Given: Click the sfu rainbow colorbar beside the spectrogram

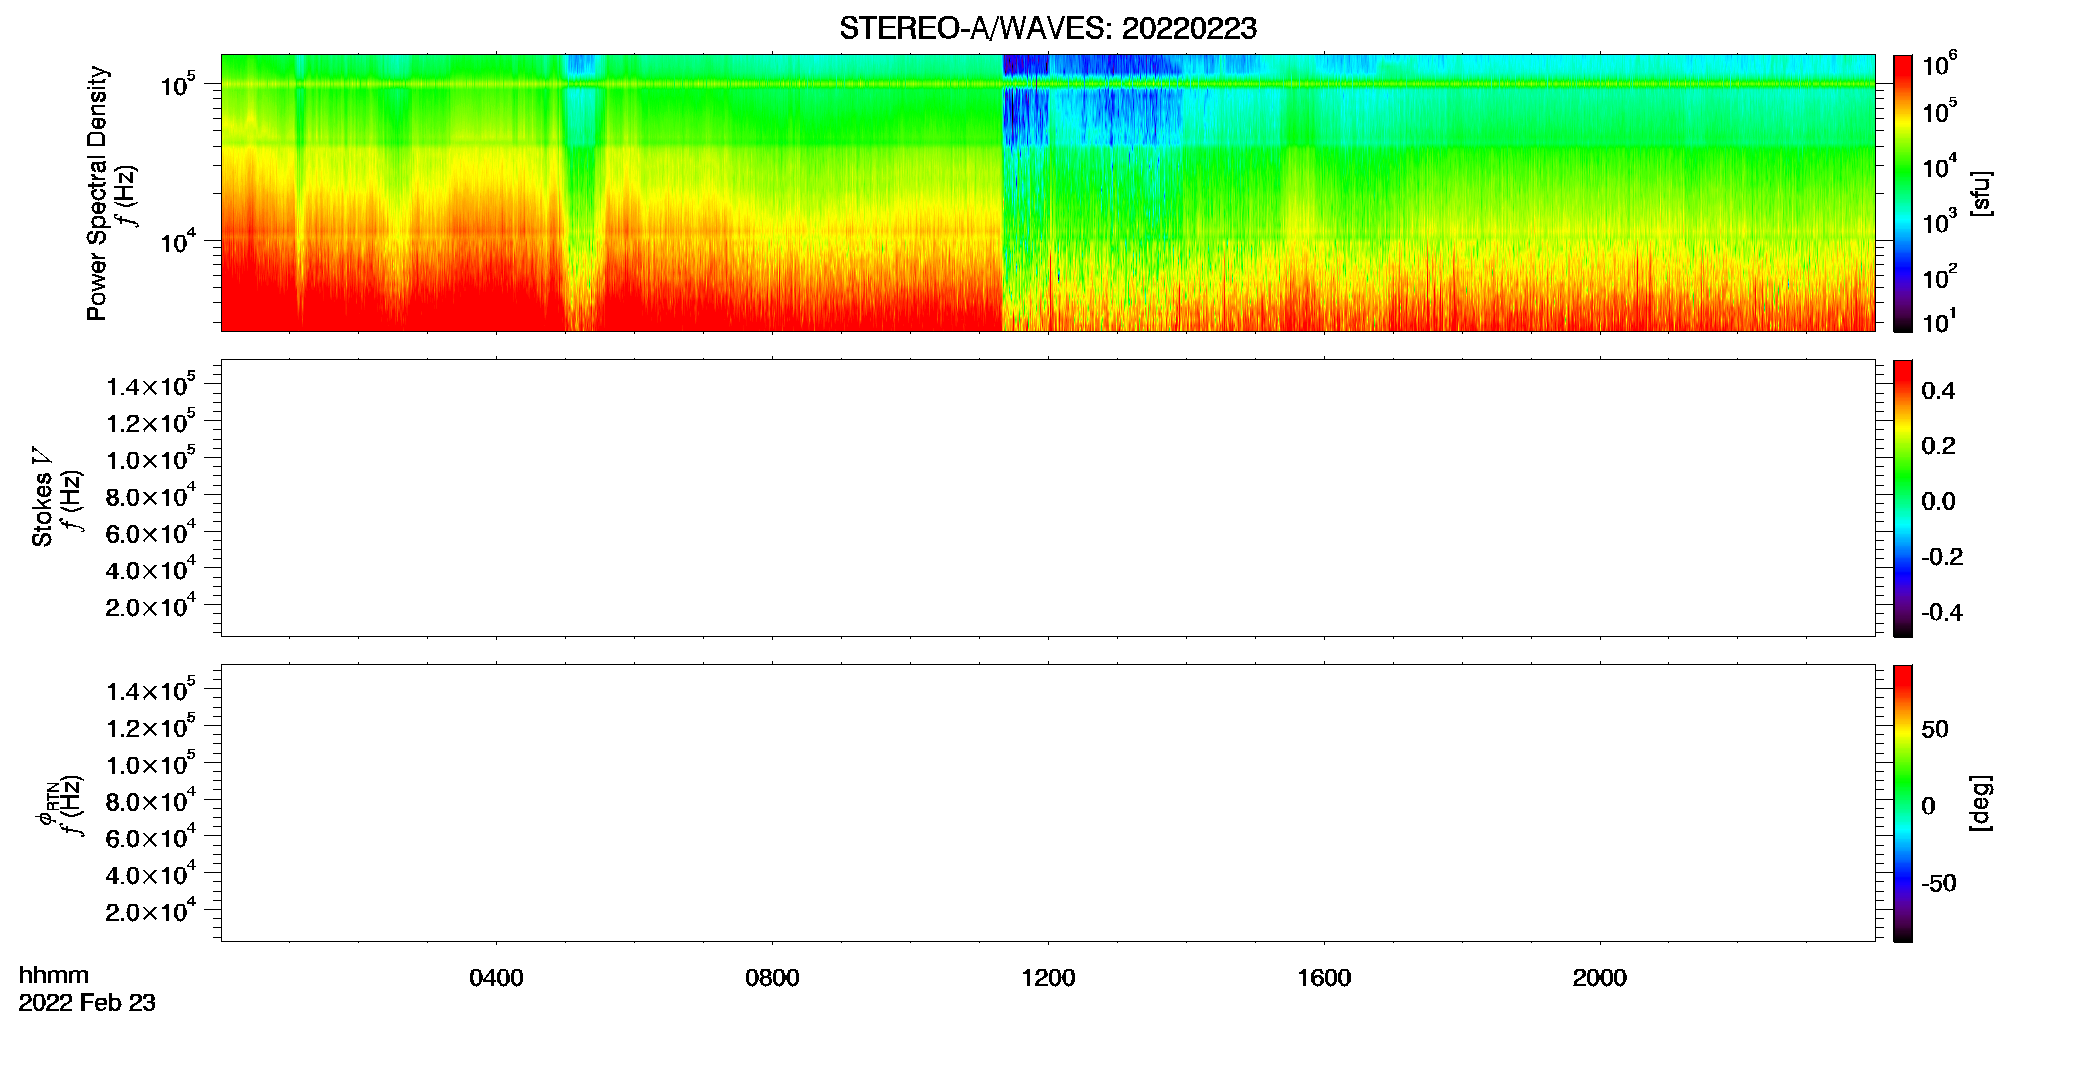Looking at the screenshot, I should click(x=1902, y=192).
